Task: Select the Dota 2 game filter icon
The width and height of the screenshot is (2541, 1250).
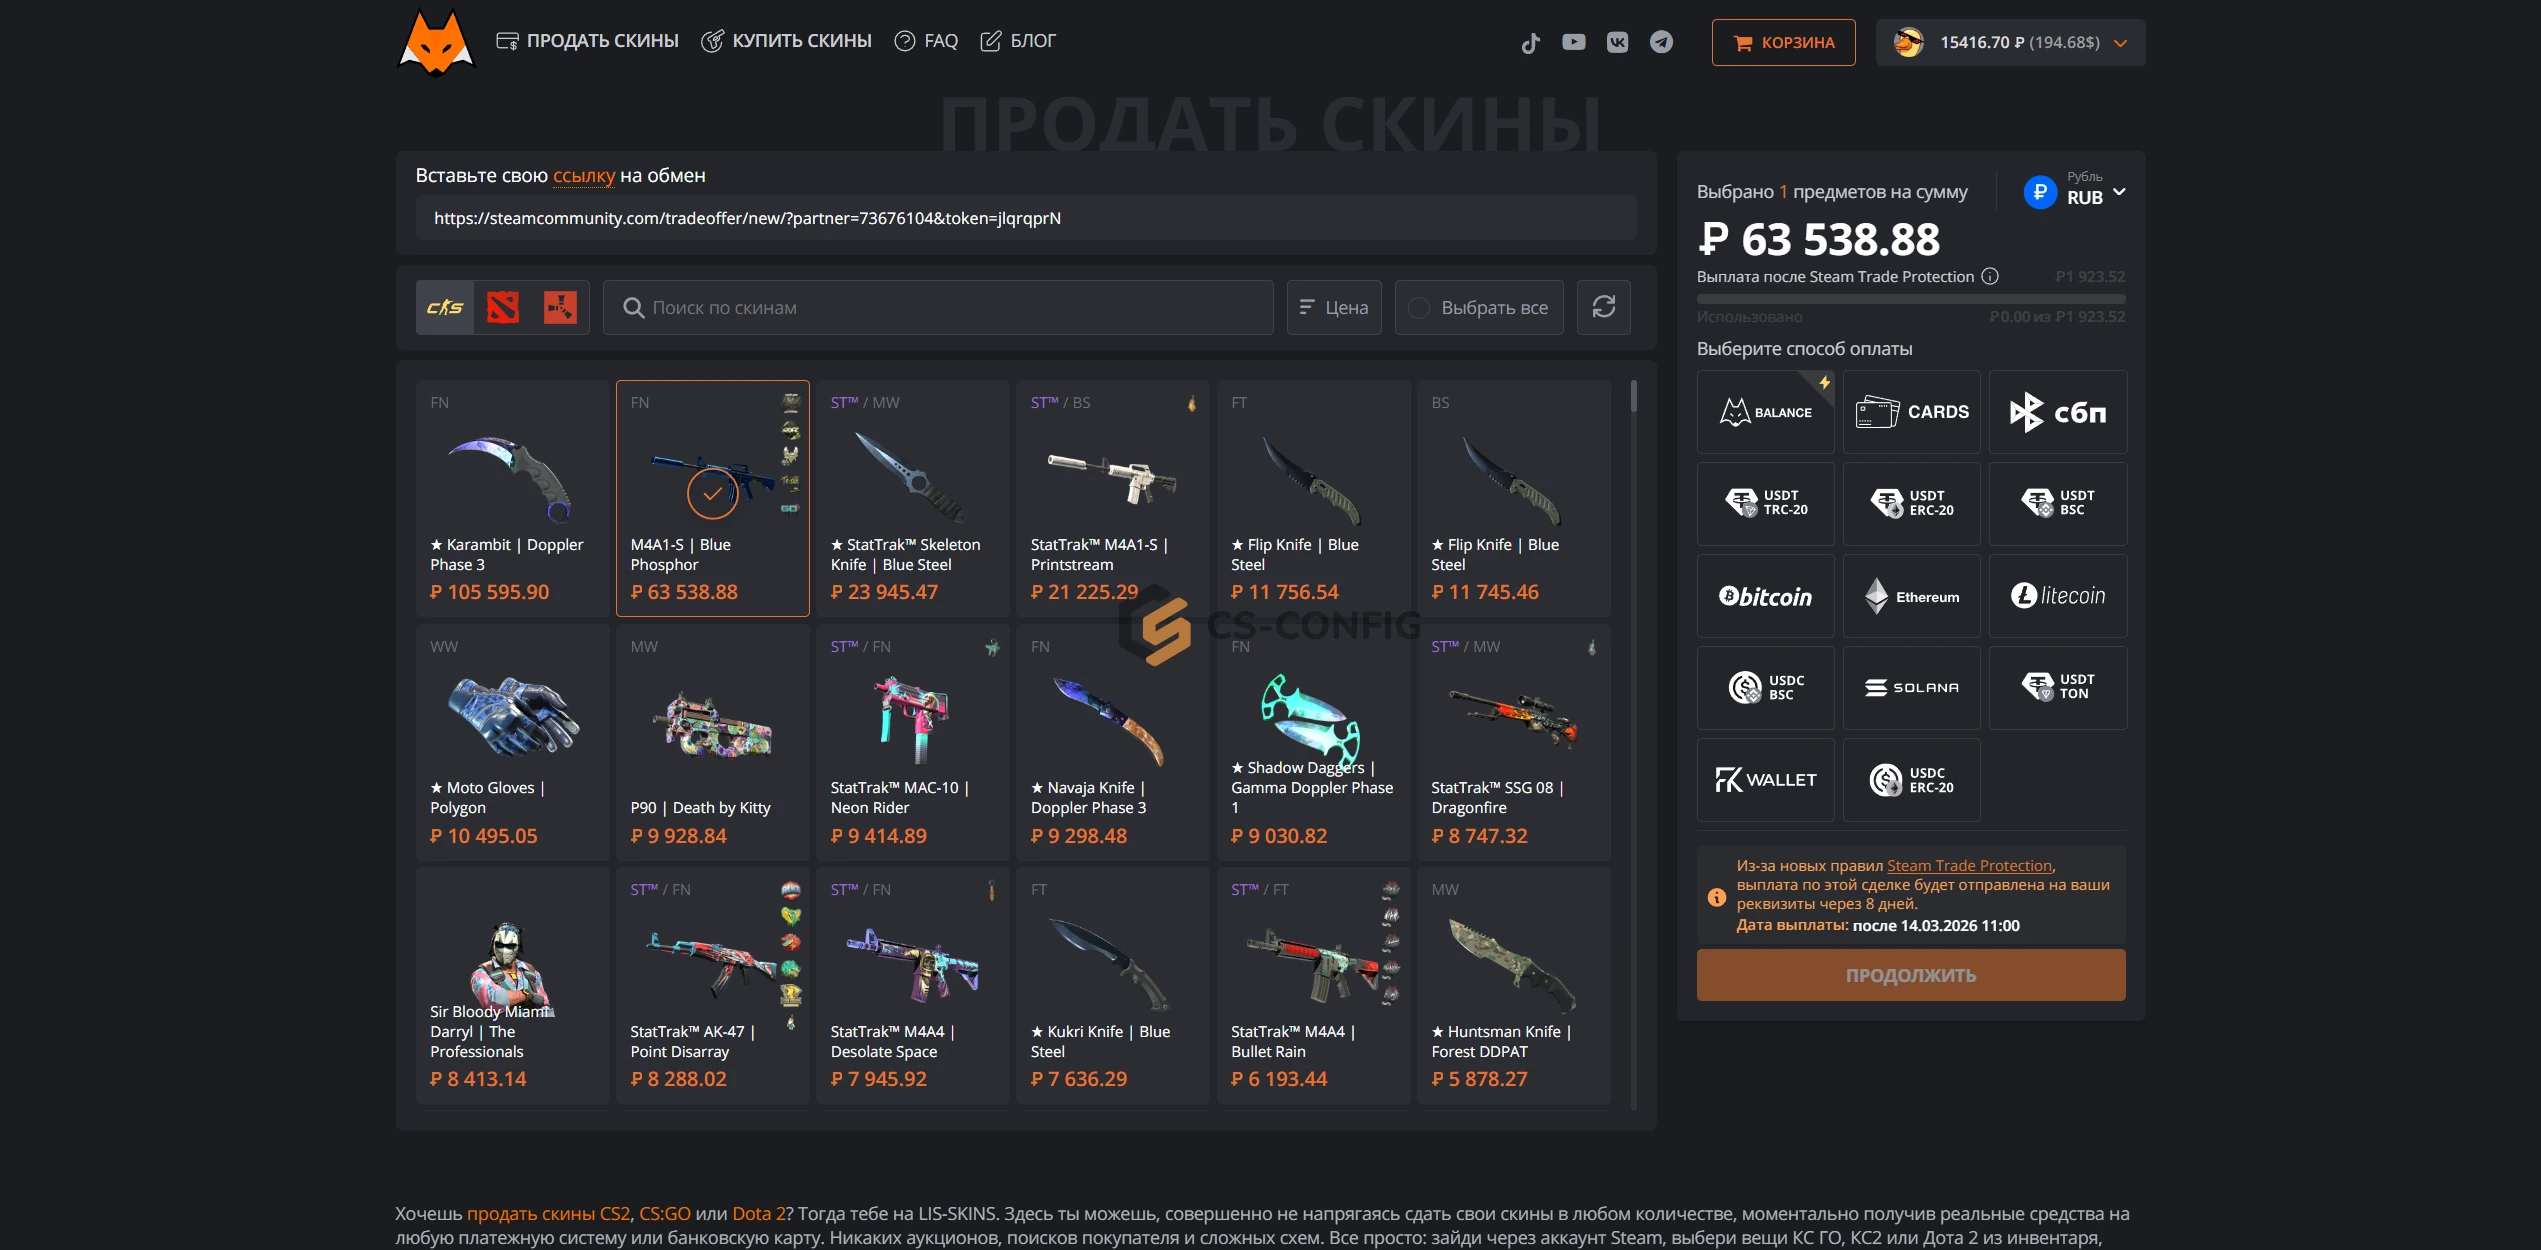Action: click(x=502, y=307)
